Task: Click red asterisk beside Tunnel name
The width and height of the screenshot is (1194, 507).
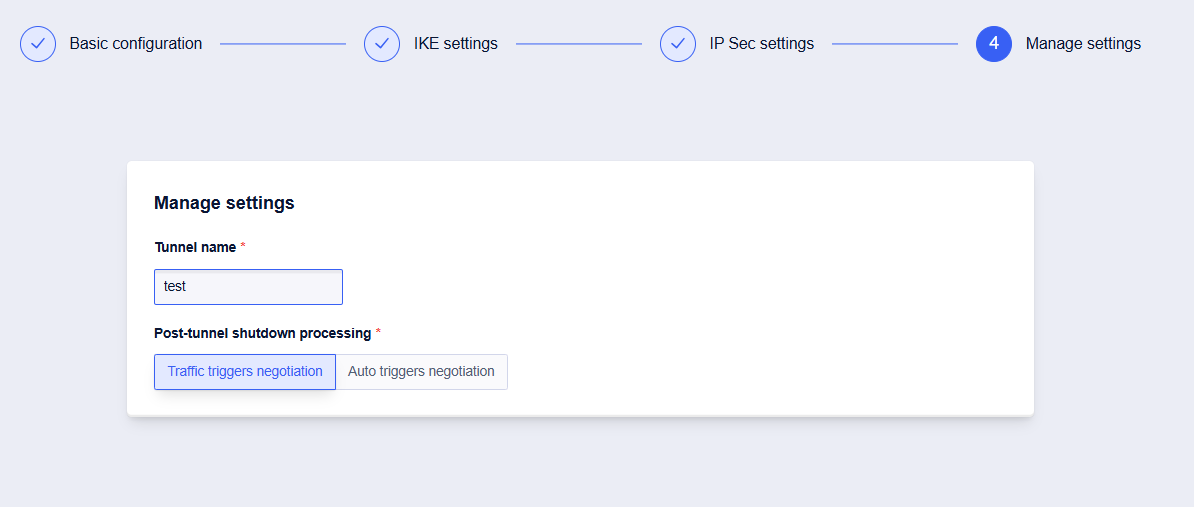Action: pos(243,246)
